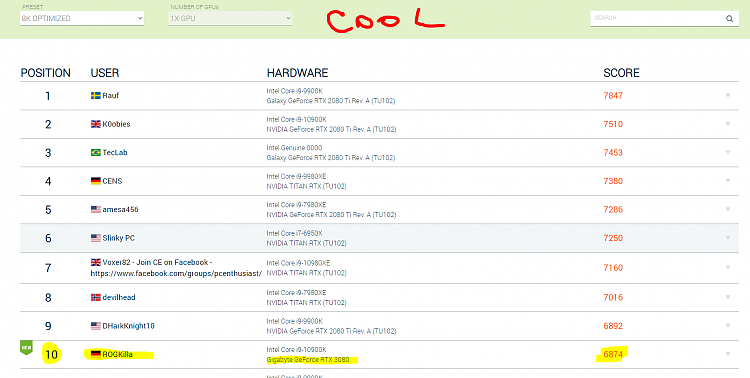Screen dimensions: 750x378
Task: Select score 7453
Action: [613, 152]
